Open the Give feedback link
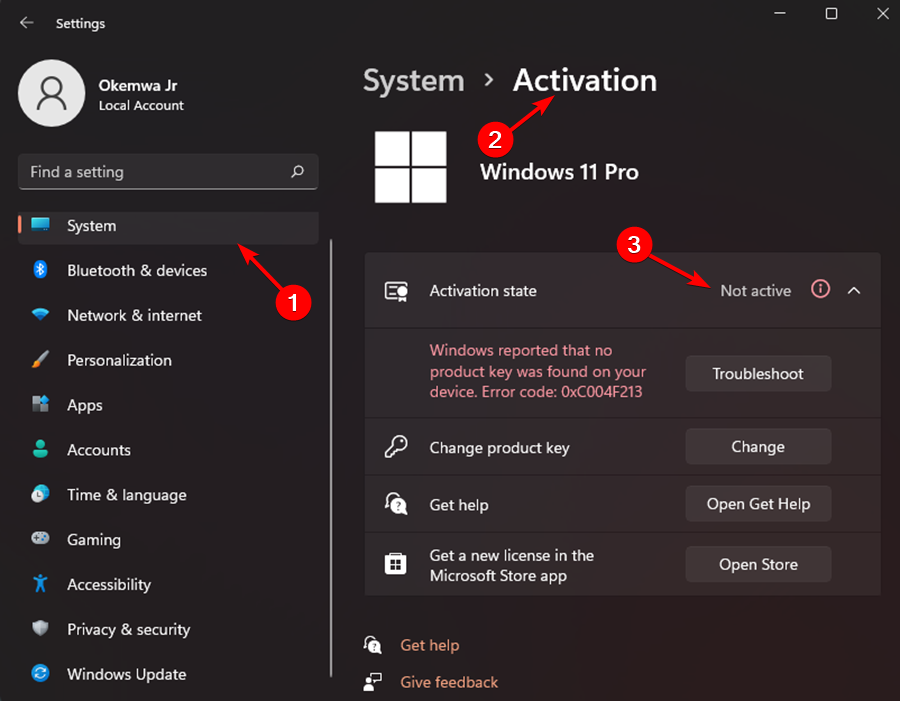This screenshot has height=701, width=900. [x=448, y=682]
